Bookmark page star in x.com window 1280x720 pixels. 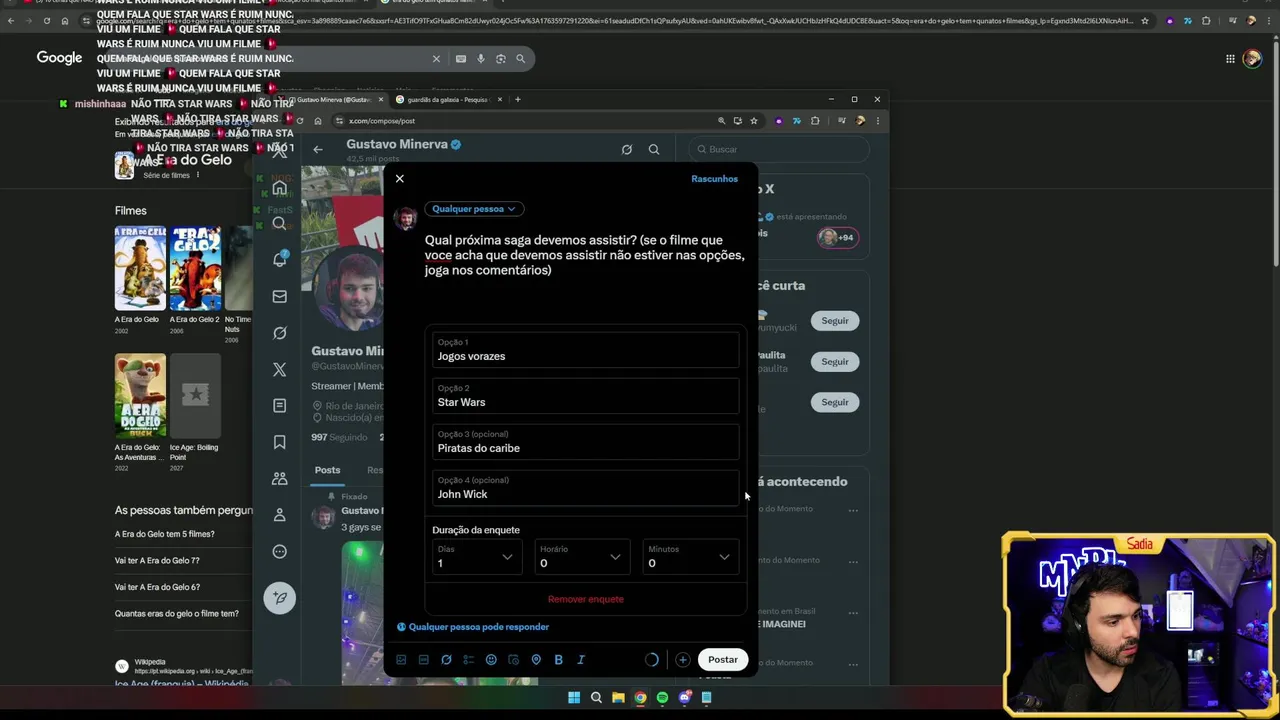[x=754, y=121]
